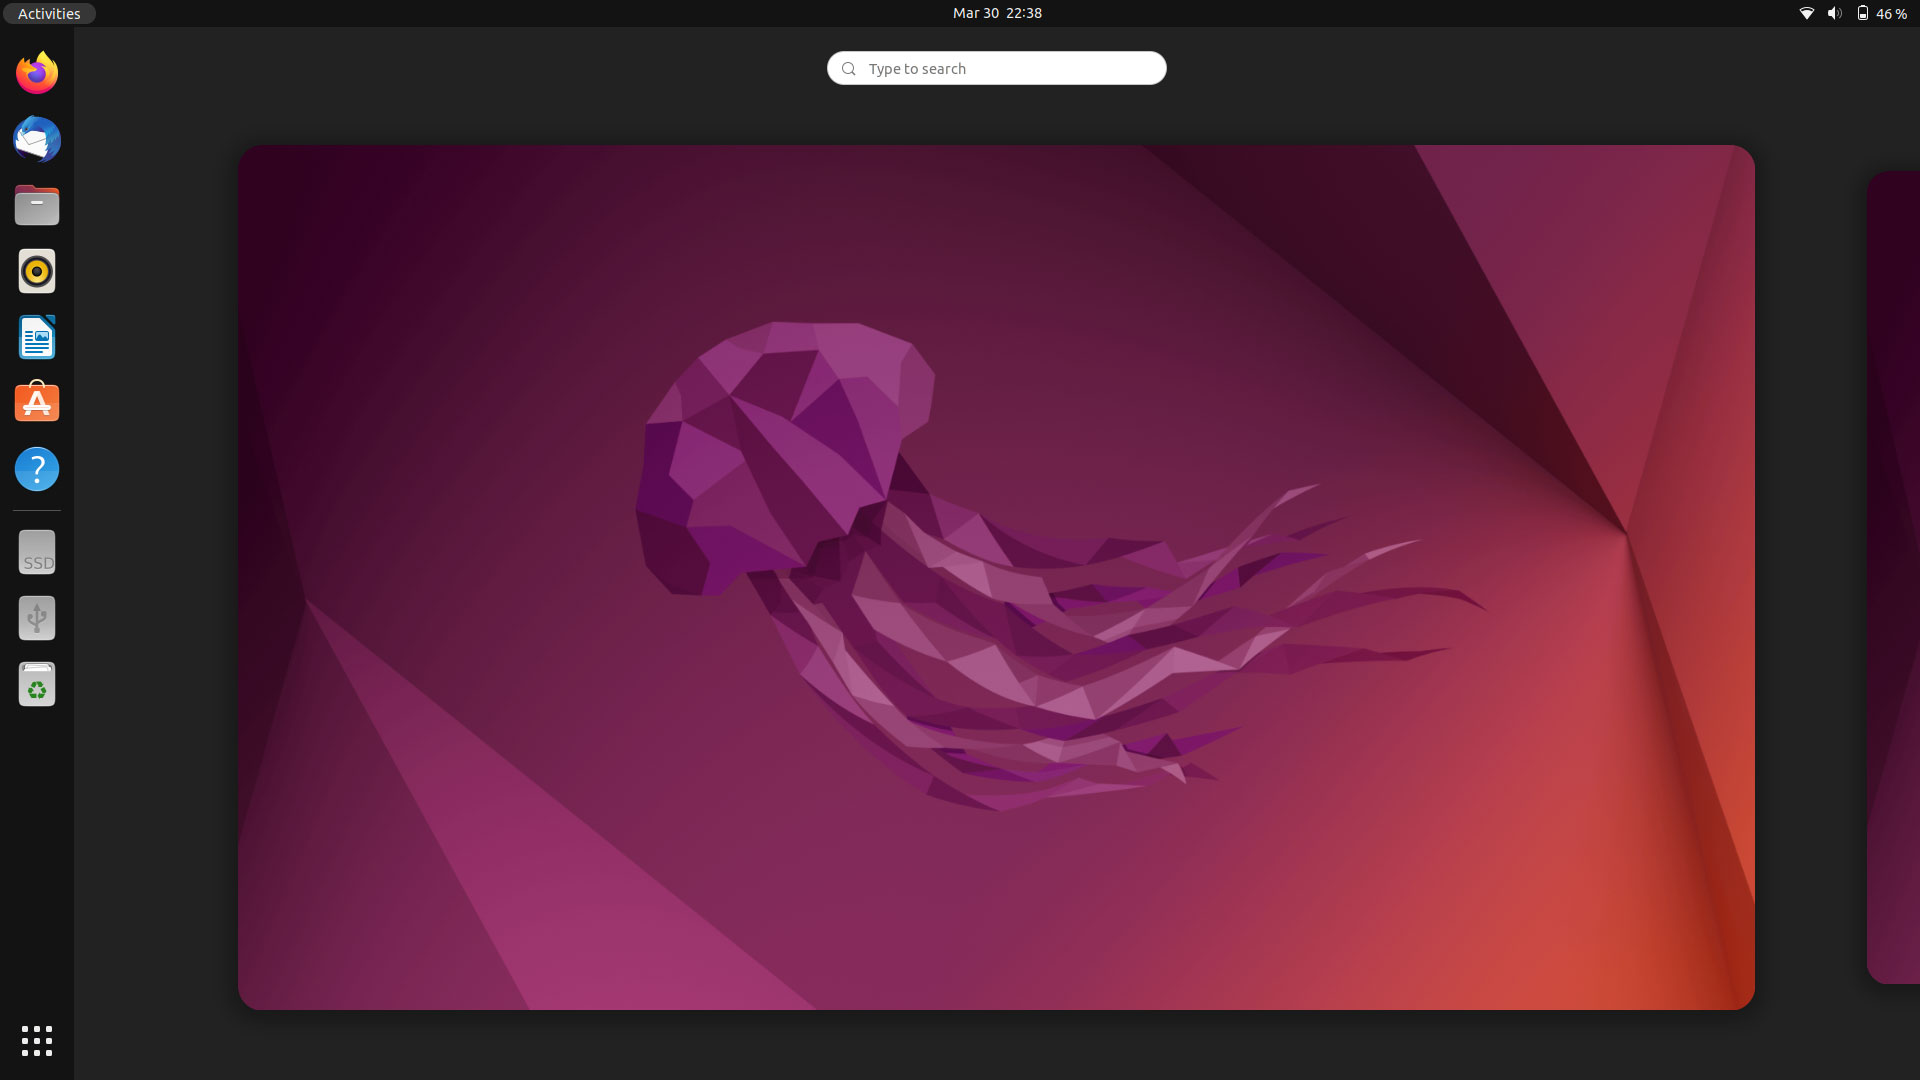Open the USB drive icon
Viewport: 1920px width, 1080px height.
[37, 618]
